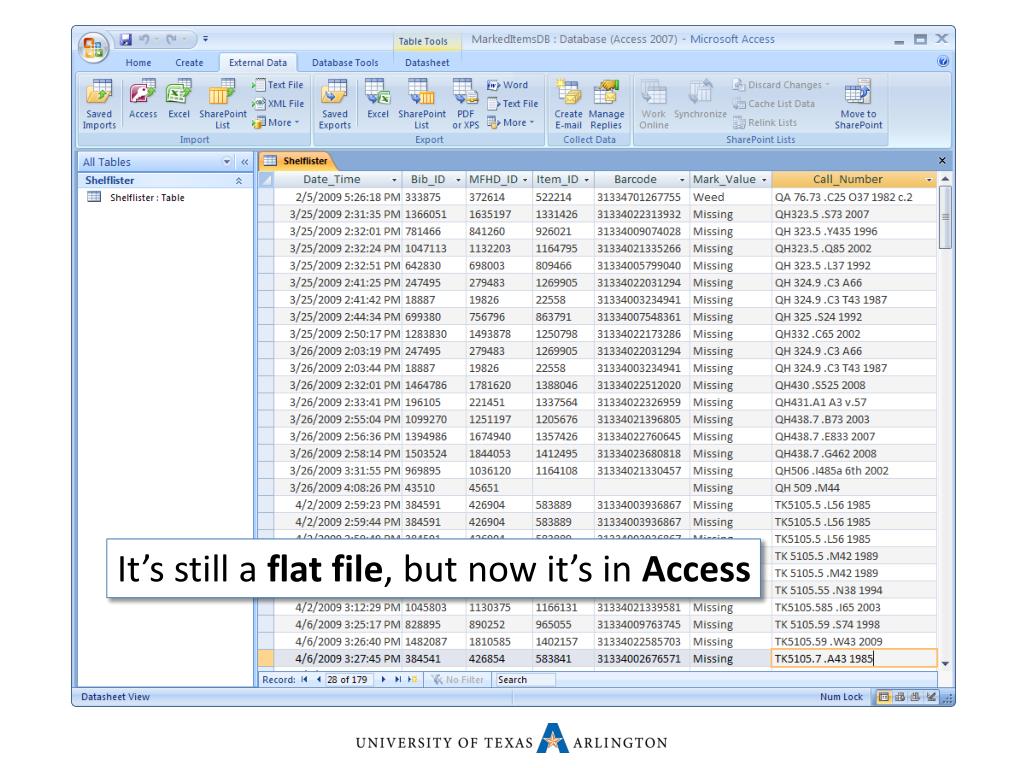Import from a SharePoint List
The height and width of the screenshot is (768, 1024).
click(x=223, y=104)
